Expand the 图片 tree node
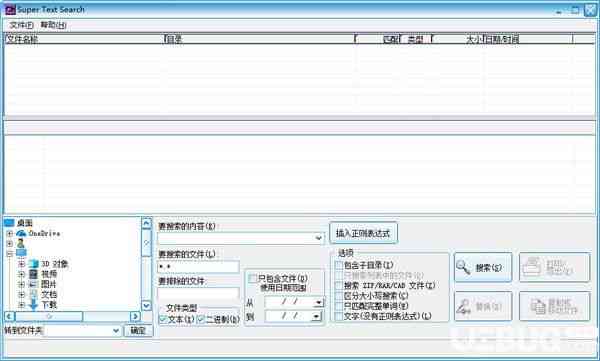This screenshot has height=361, width=600. (x=22, y=284)
